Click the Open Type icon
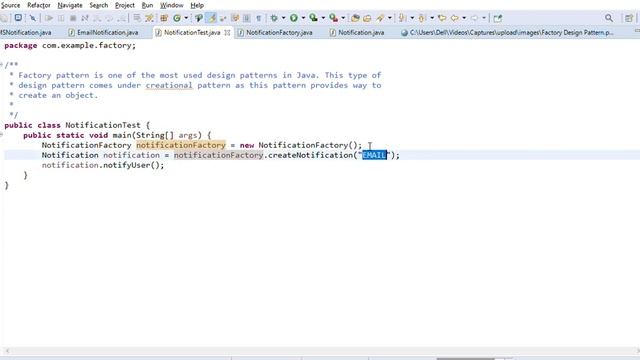 point(355,18)
